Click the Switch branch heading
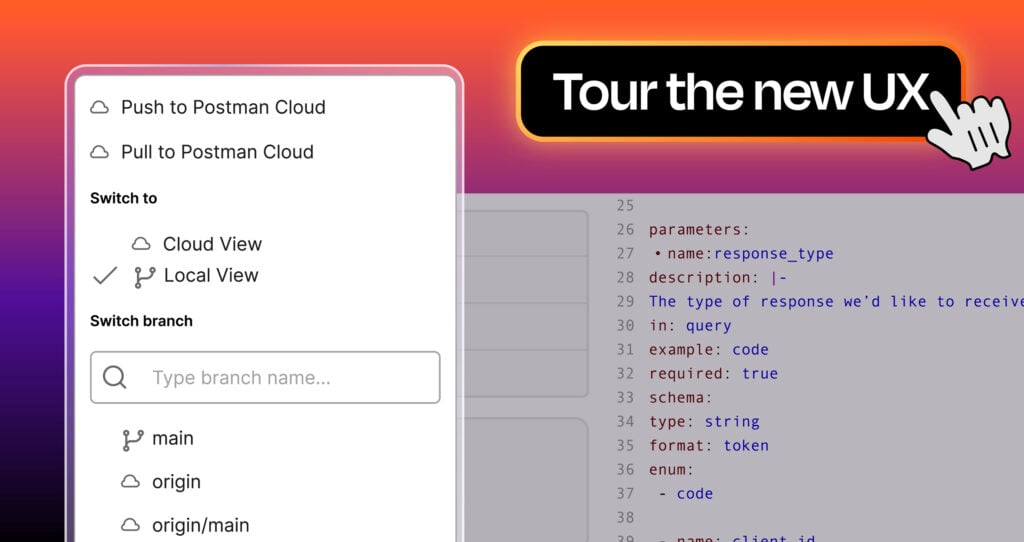The width and height of the screenshot is (1024, 542). [x=141, y=321]
